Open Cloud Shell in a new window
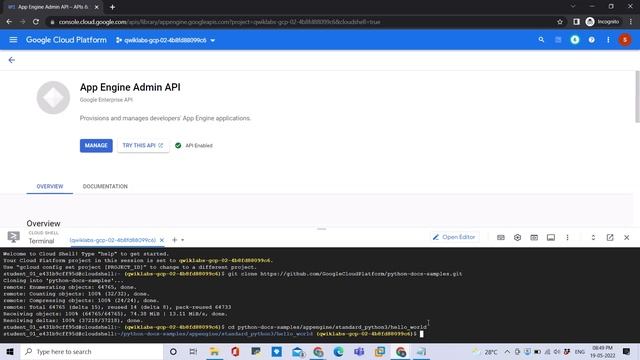Viewport: 640px width, 360px height. tap(610, 238)
